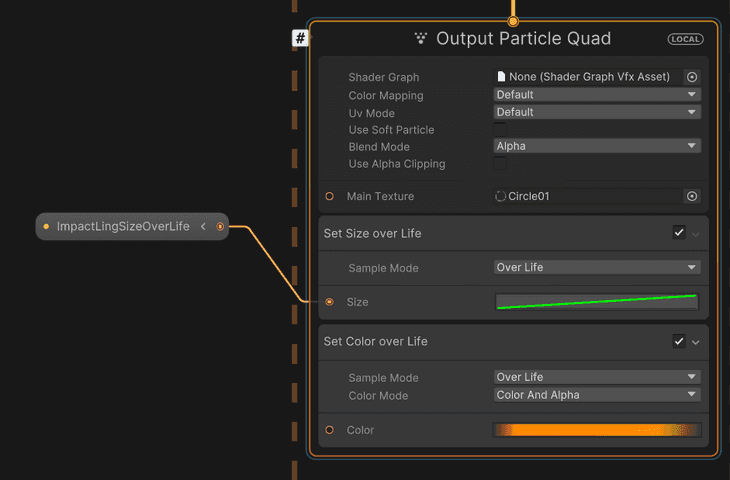Click the Size input port
The image size is (730, 480).
click(330, 302)
